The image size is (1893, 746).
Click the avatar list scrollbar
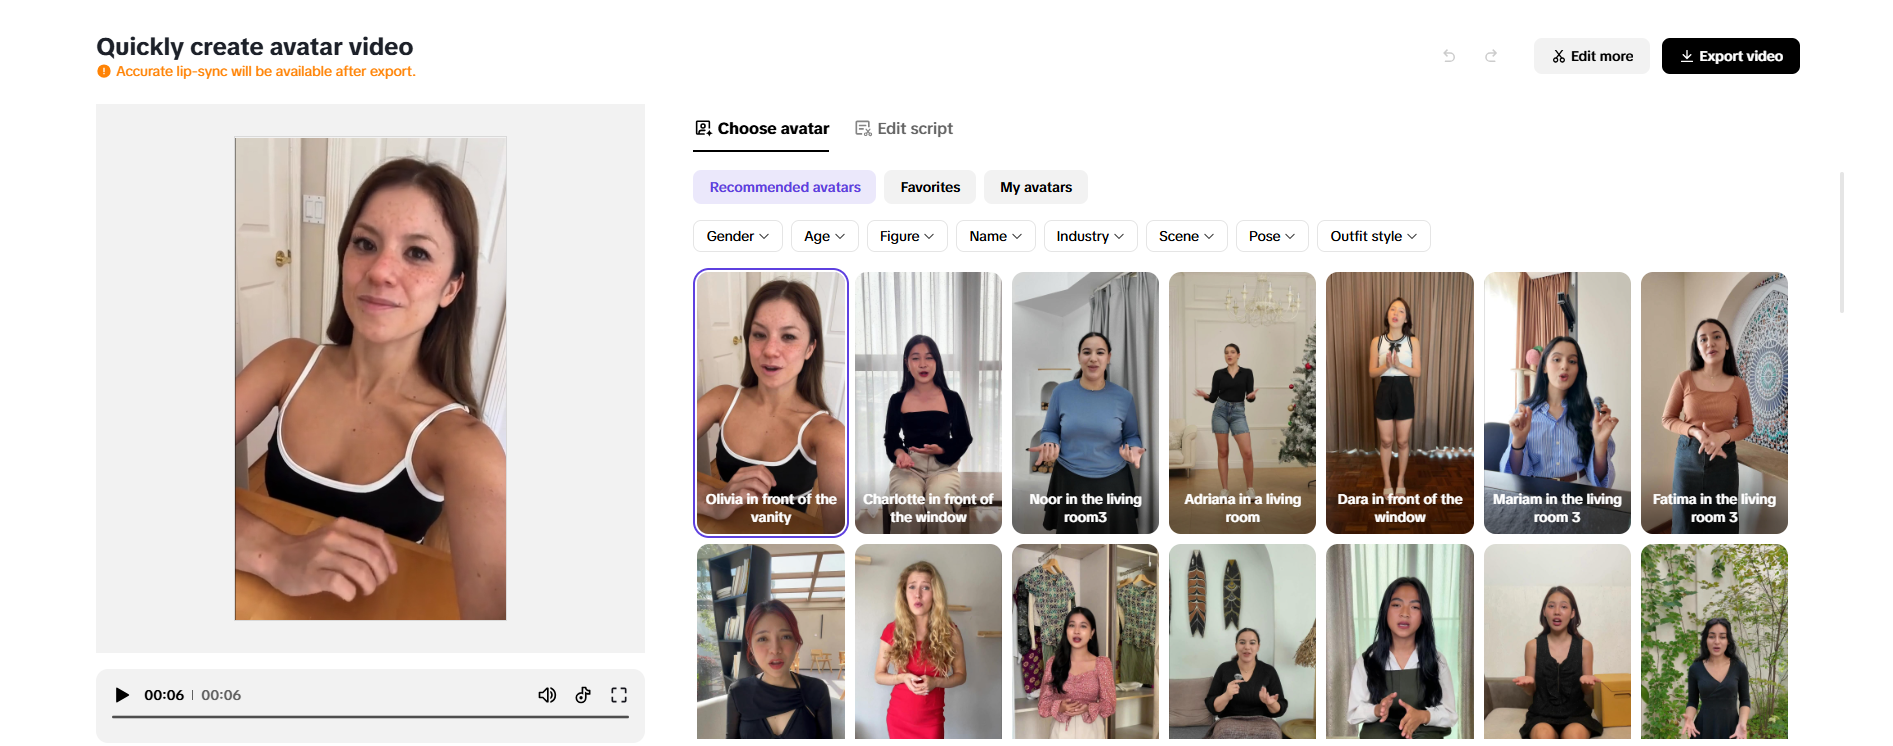[1842, 242]
